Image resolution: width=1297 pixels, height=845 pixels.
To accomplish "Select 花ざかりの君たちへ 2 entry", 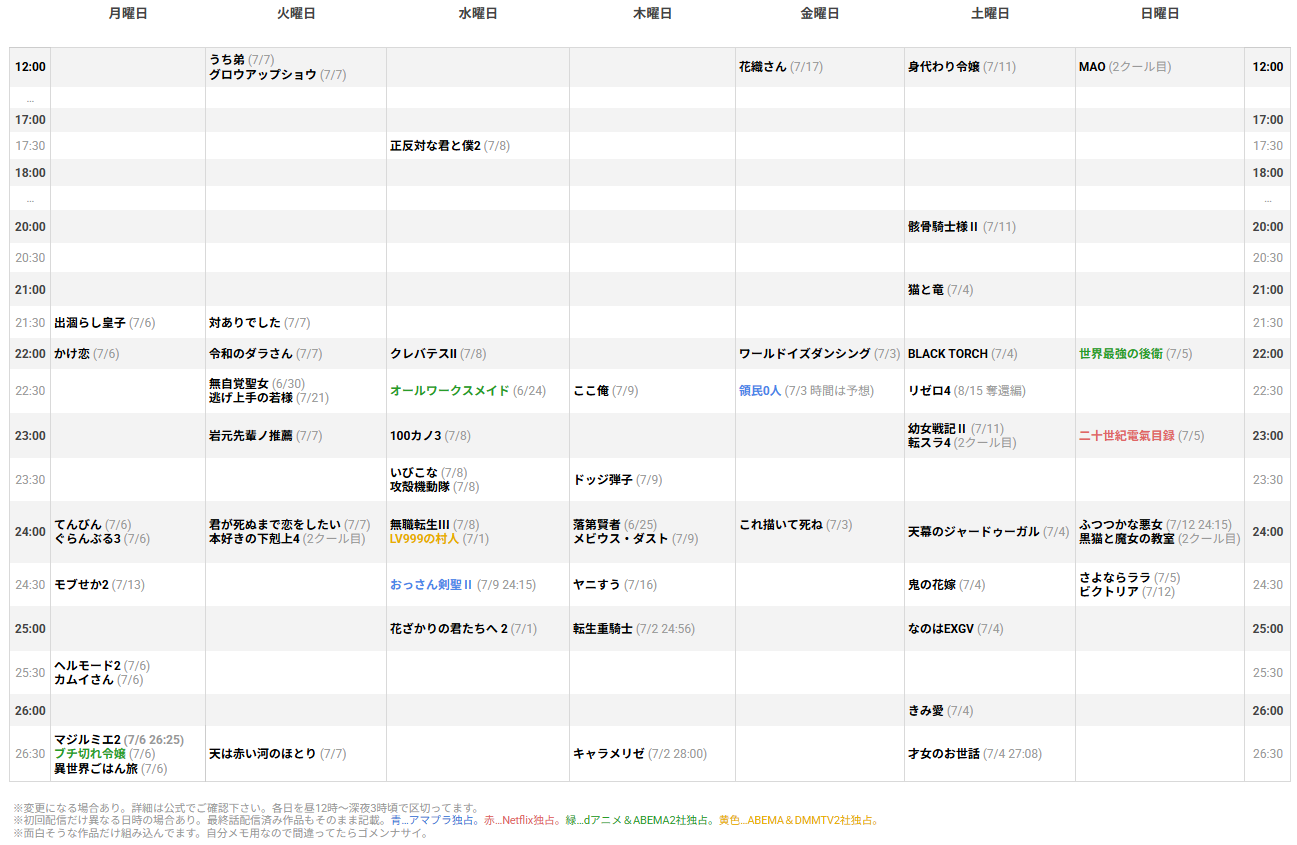I will (x=464, y=629).
